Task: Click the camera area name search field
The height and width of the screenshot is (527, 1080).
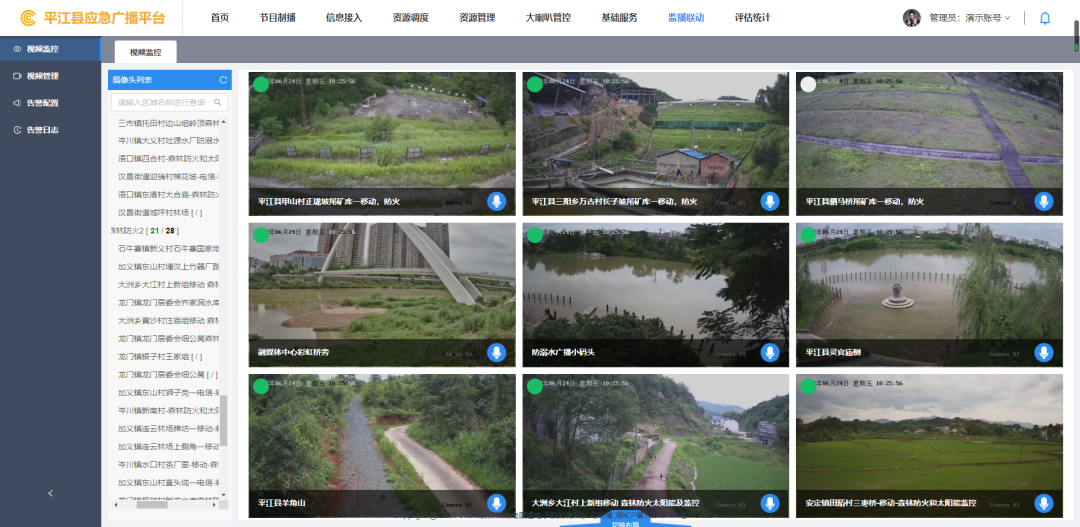Action: pyautogui.click(x=162, y=102)
